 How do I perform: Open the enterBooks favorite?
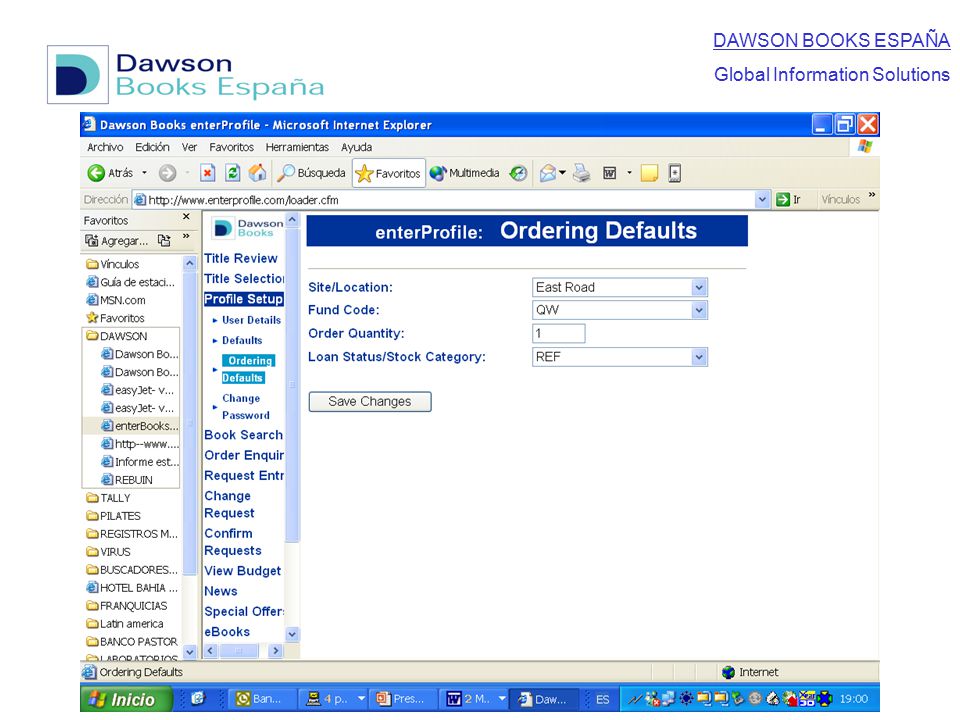point(140,426)
